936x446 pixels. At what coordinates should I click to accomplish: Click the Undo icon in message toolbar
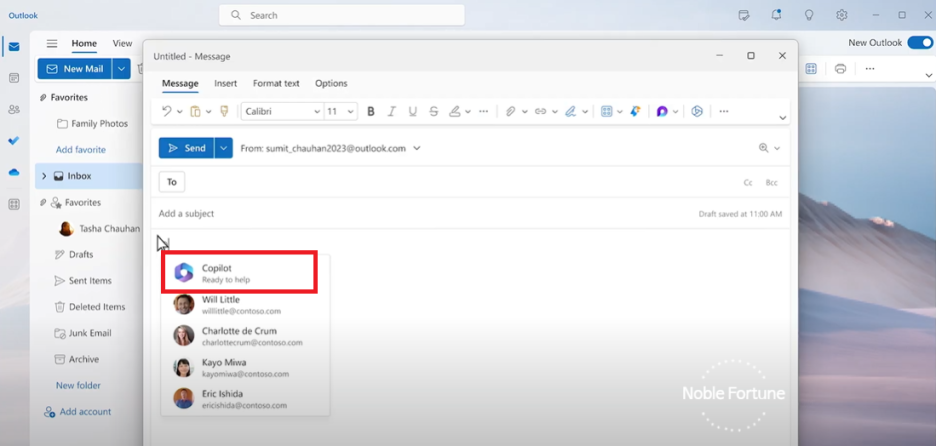point(167,111)
